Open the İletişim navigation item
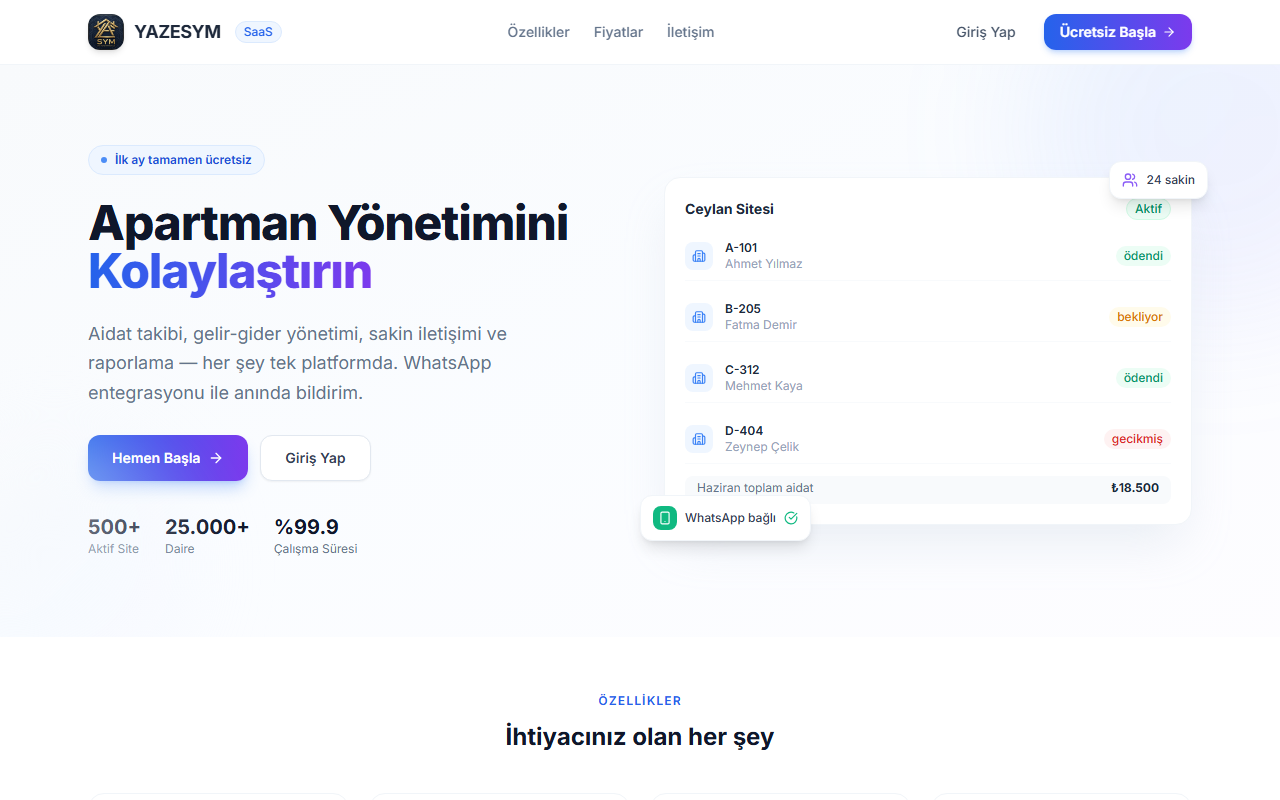The width and height of the screenshot is (1280, 800). click(690, 32)
